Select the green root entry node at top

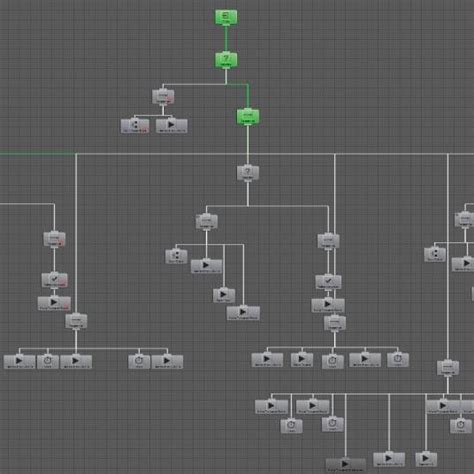tap(226, 17)
